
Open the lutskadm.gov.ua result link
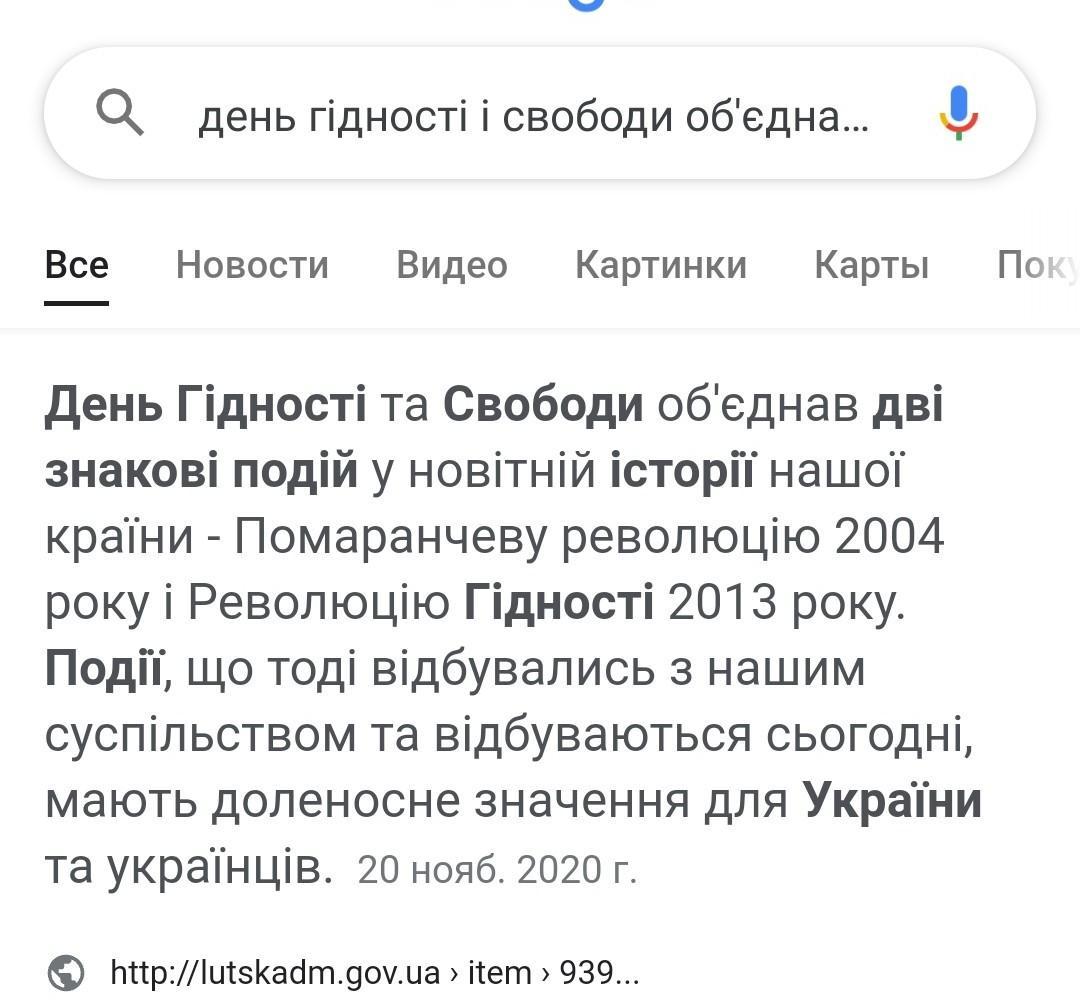[x=275, y=972]
